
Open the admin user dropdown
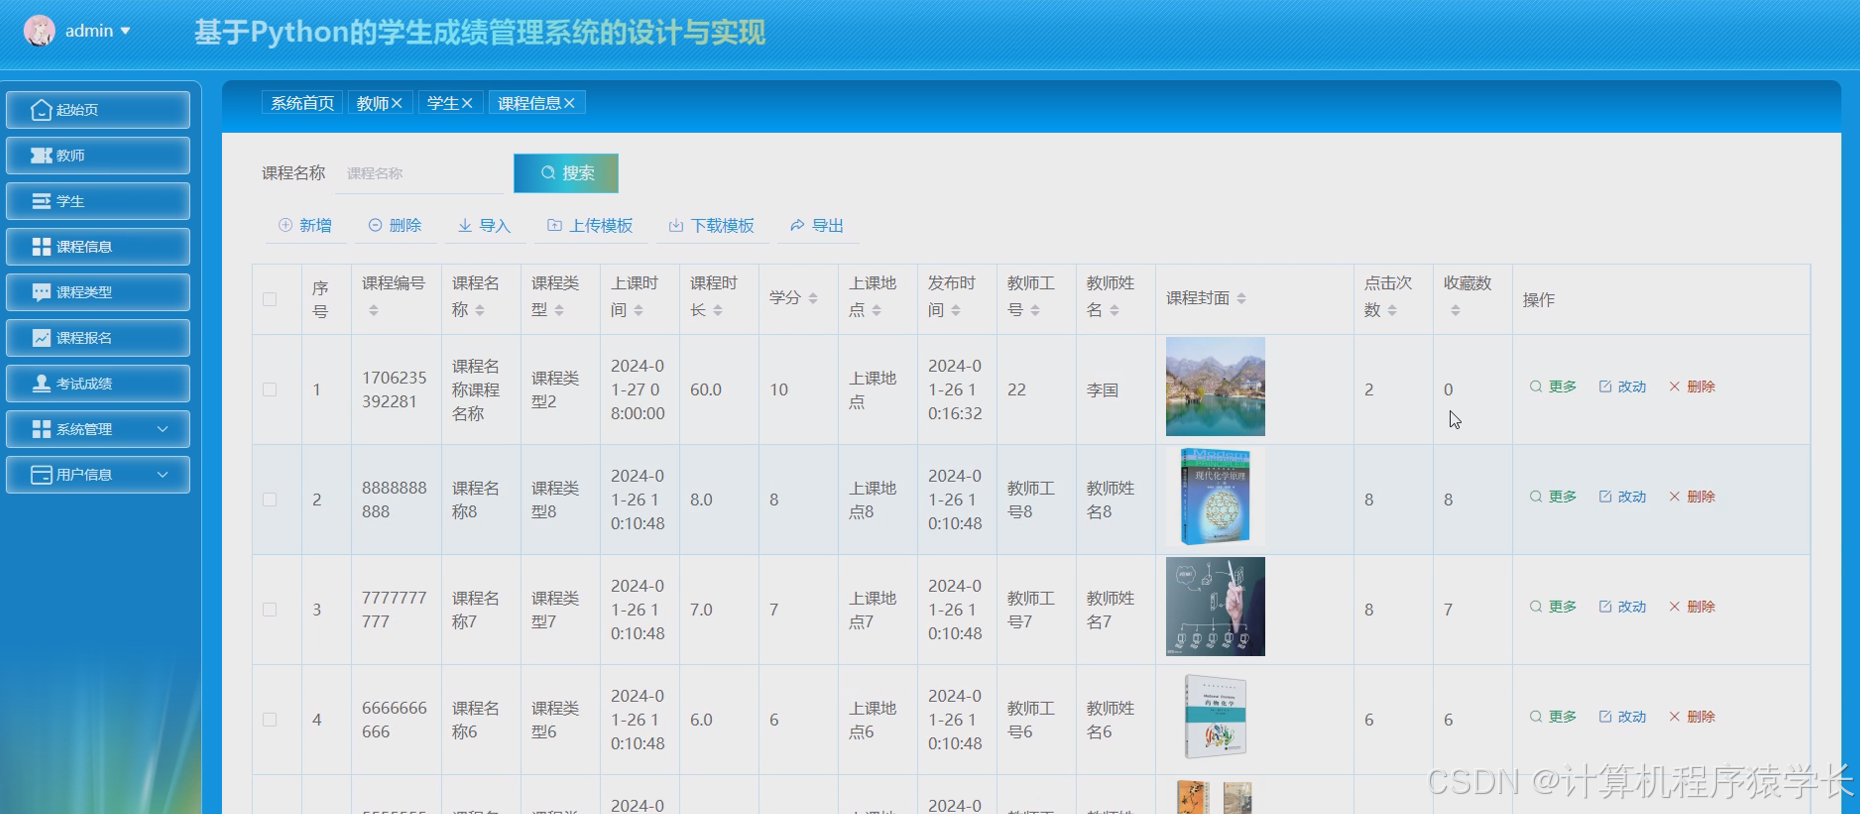pos(98,31)
